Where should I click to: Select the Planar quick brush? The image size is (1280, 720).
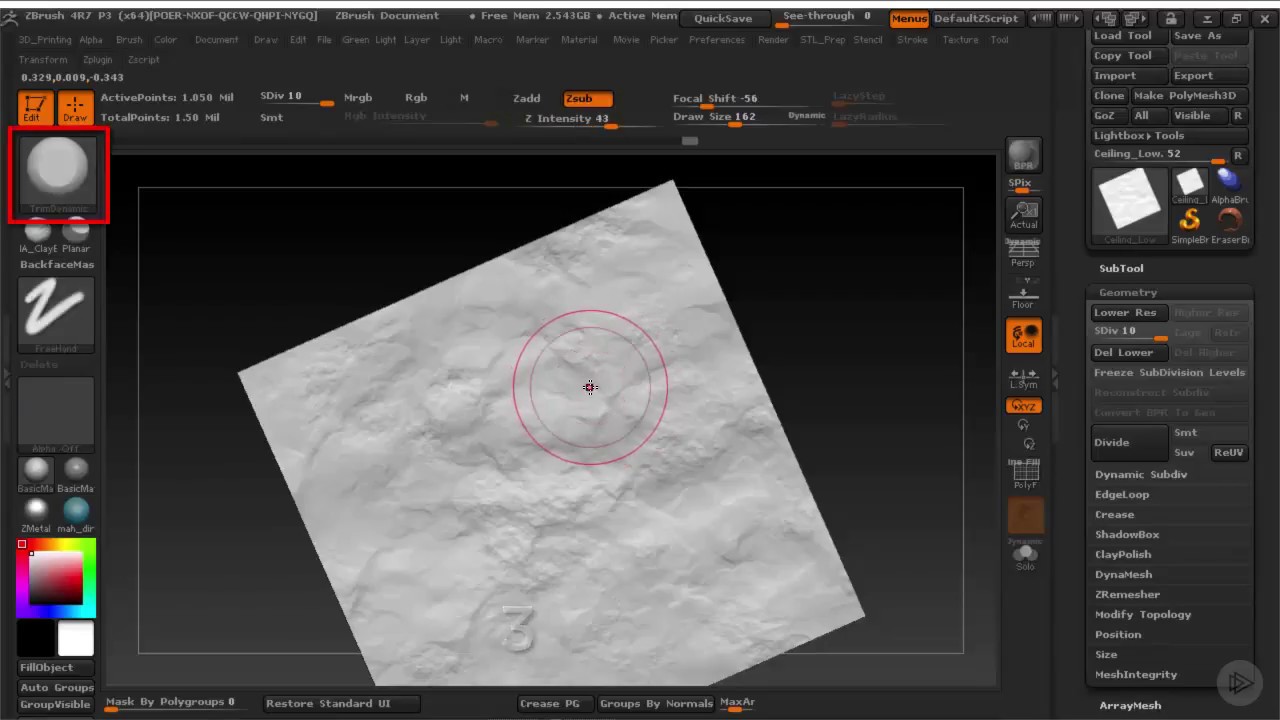point(76,236)
